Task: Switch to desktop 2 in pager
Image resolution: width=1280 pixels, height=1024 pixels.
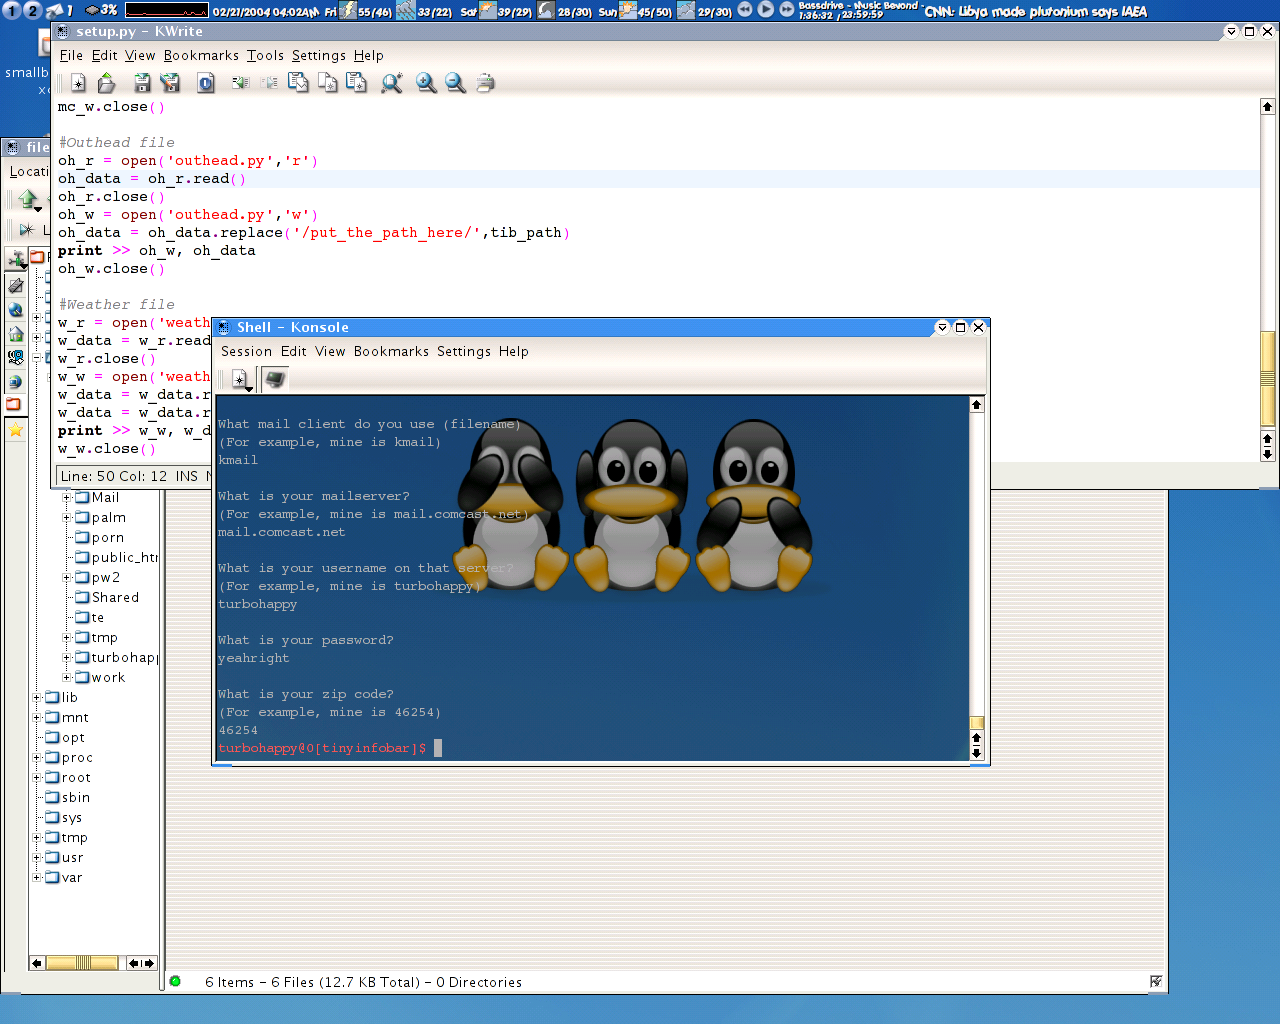Action: [x=32, y=11]
